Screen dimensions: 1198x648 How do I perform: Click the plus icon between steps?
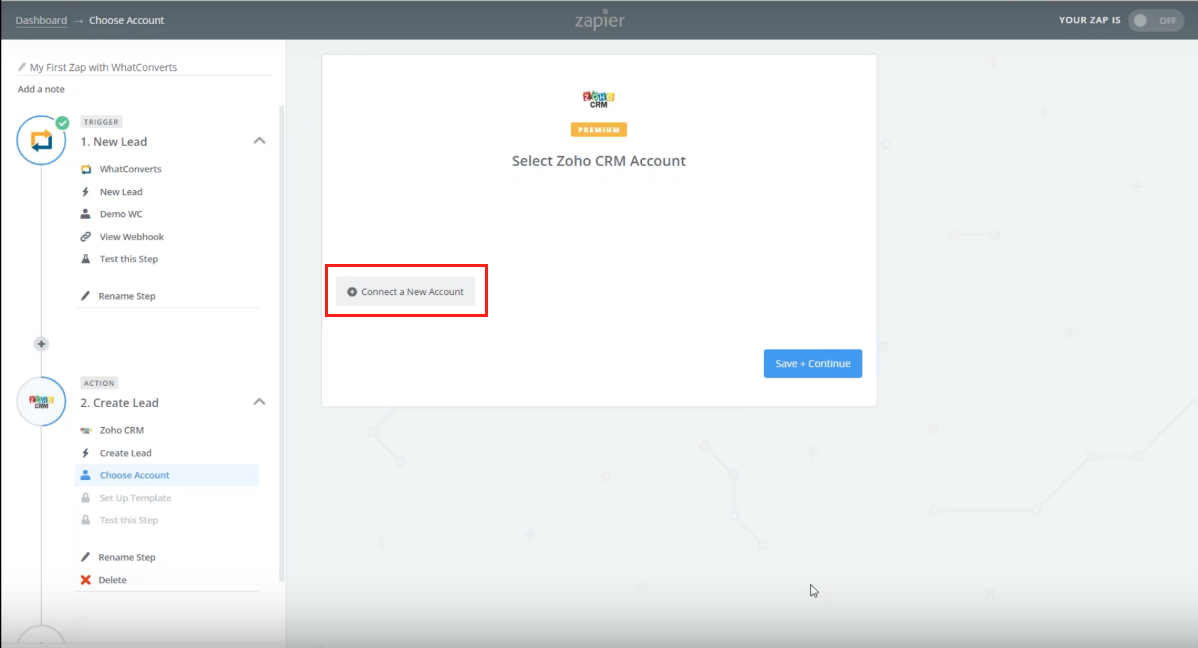[41, 344]
